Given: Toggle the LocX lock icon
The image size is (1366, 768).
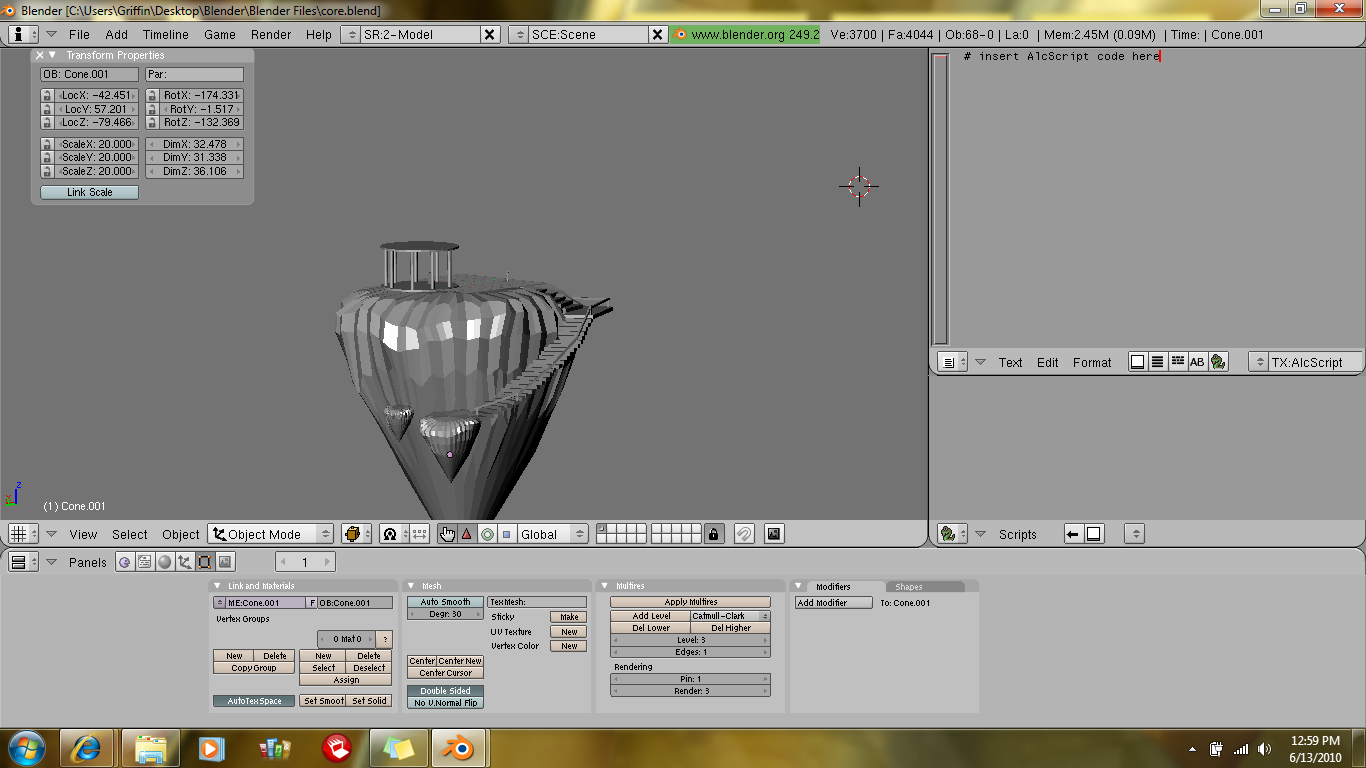Looking at the screenshot, I should pos(47,96).
